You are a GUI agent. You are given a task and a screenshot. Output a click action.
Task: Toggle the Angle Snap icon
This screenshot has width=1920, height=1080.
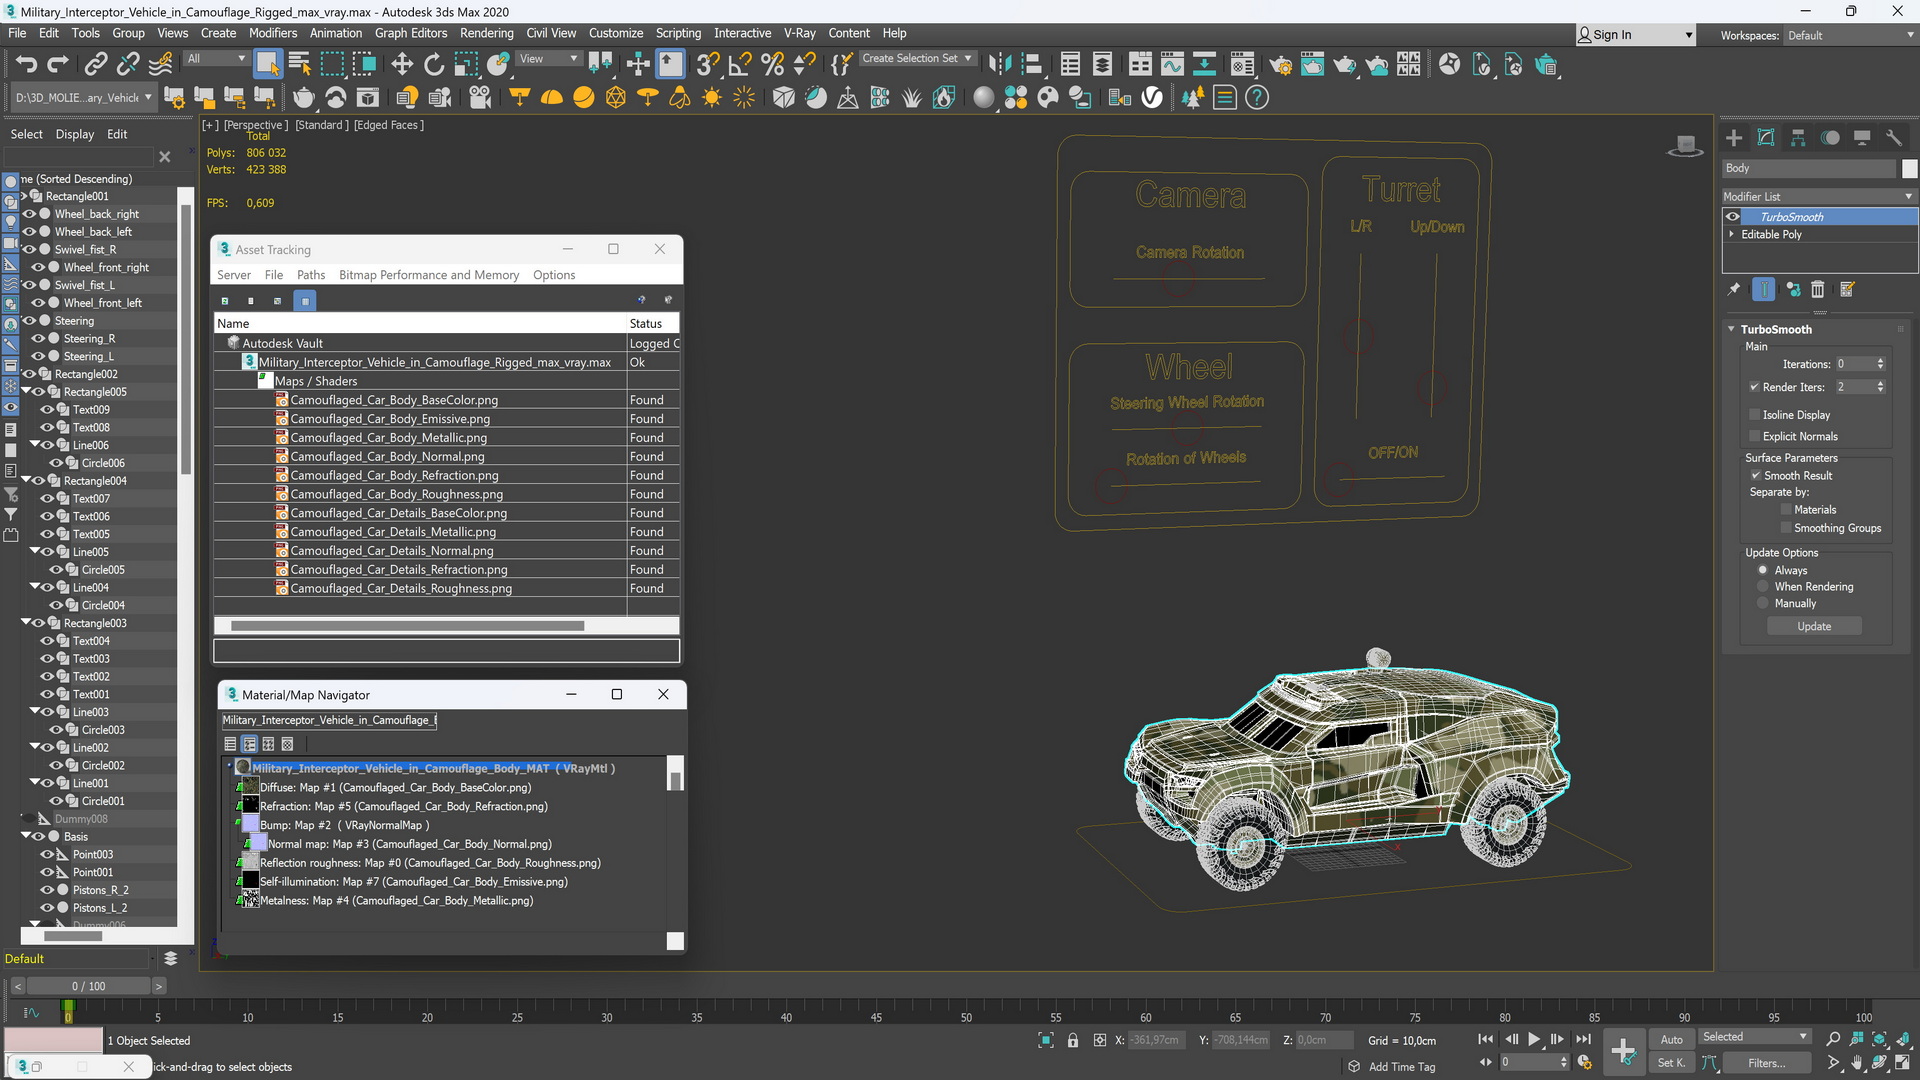(740, 65)
